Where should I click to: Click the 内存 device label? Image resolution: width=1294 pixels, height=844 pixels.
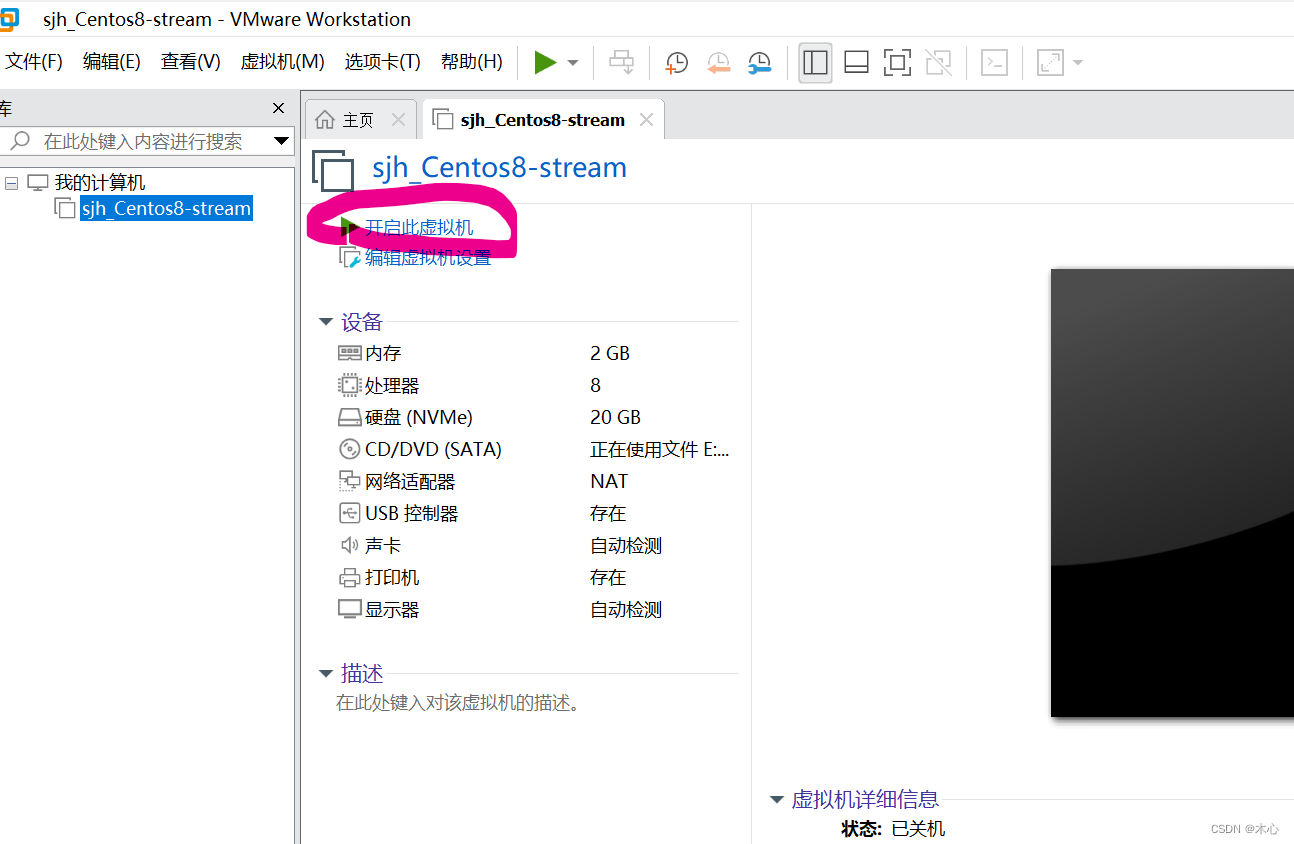[383, 353]
